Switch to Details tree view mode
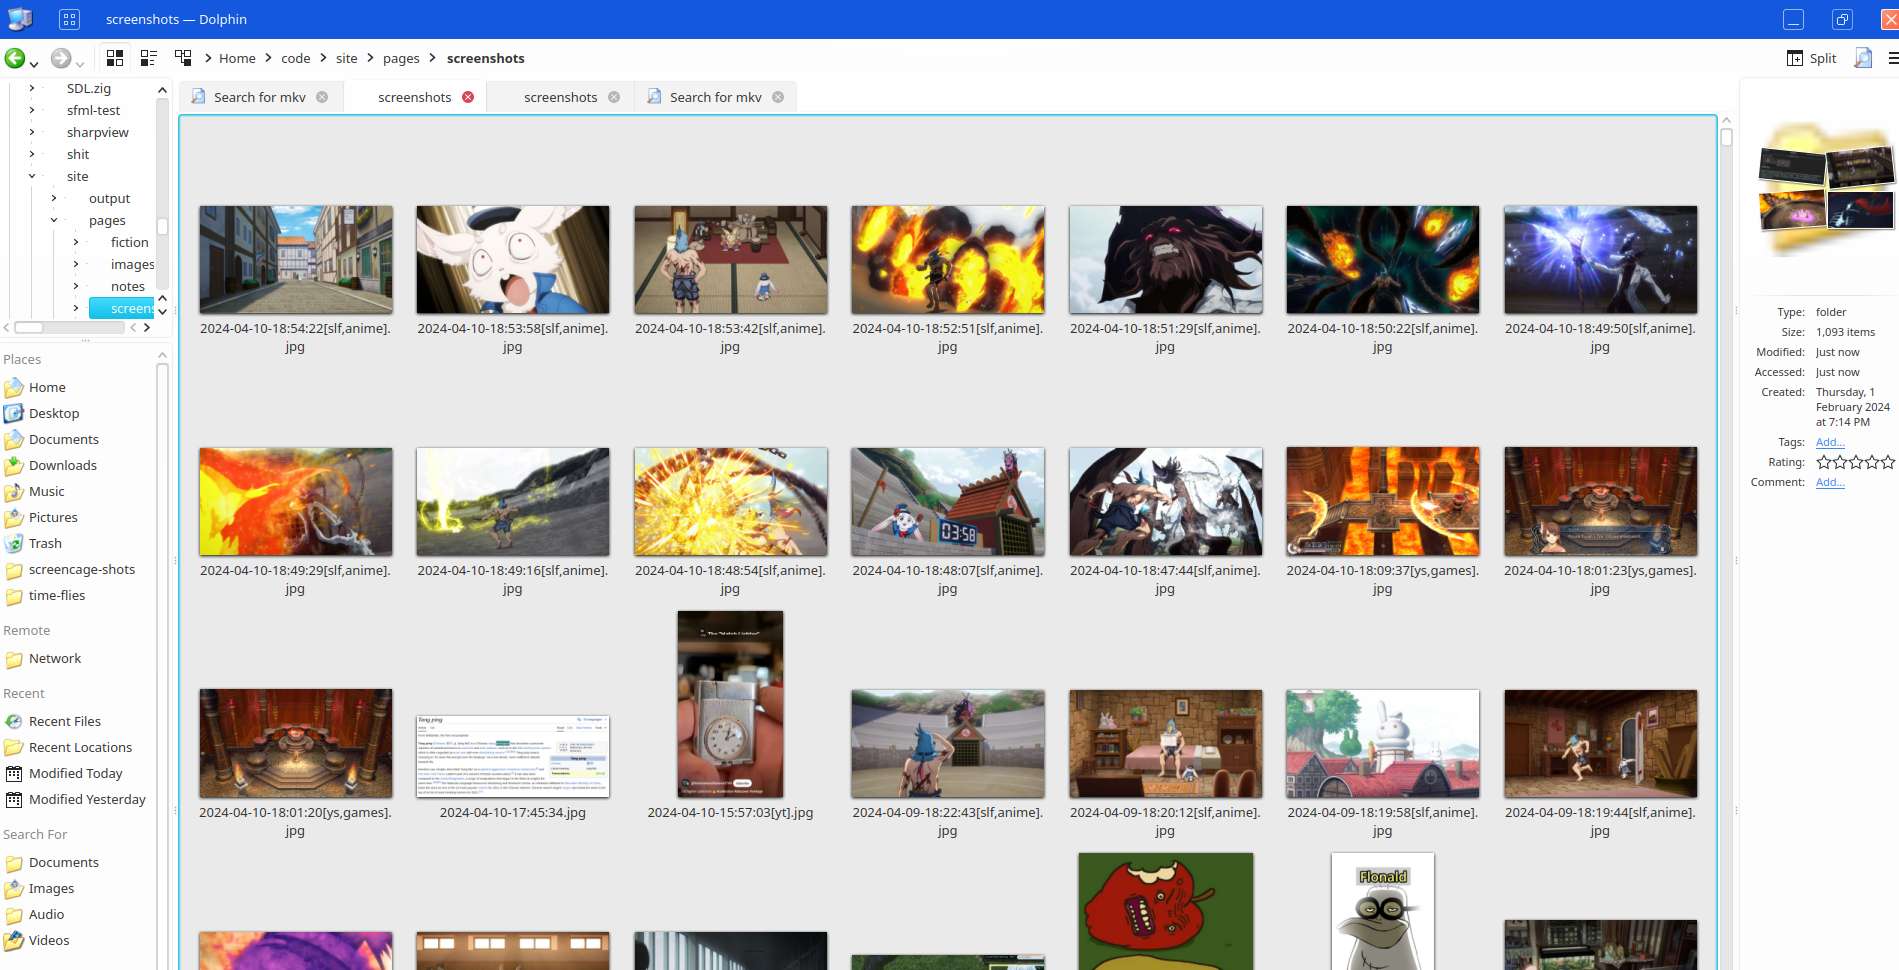 click(x=183, y=58)
